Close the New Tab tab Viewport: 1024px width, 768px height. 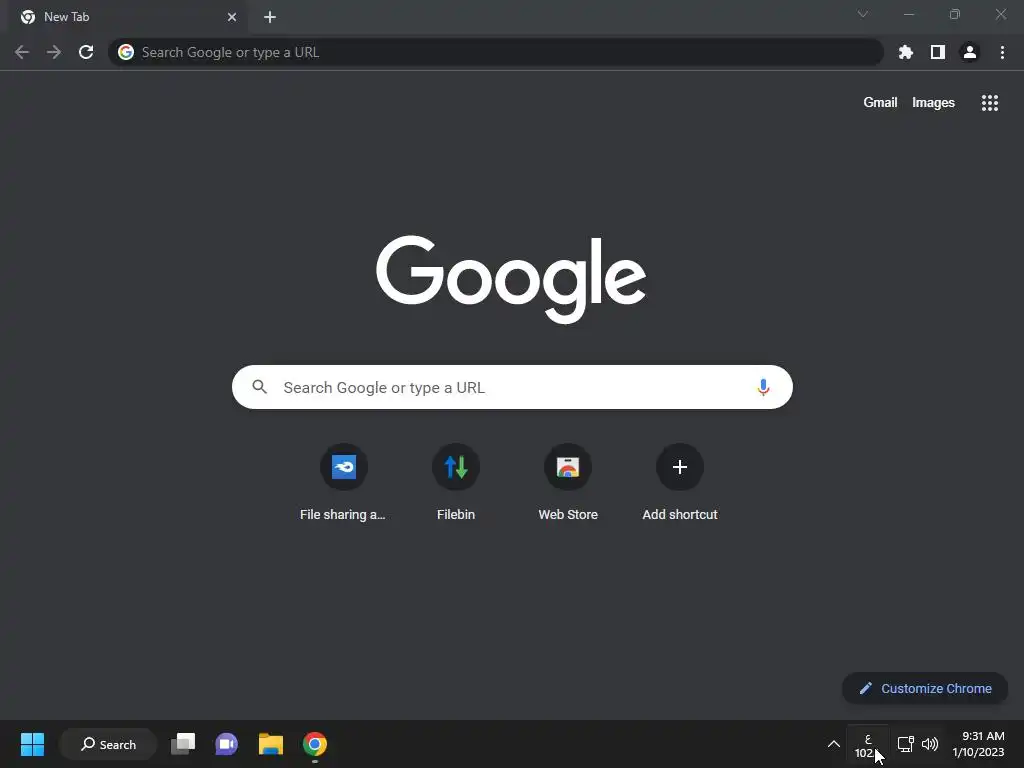click(x=232, y=17)
